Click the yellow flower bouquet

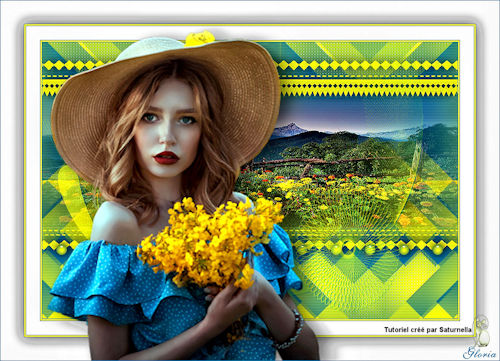coord(210,241)
